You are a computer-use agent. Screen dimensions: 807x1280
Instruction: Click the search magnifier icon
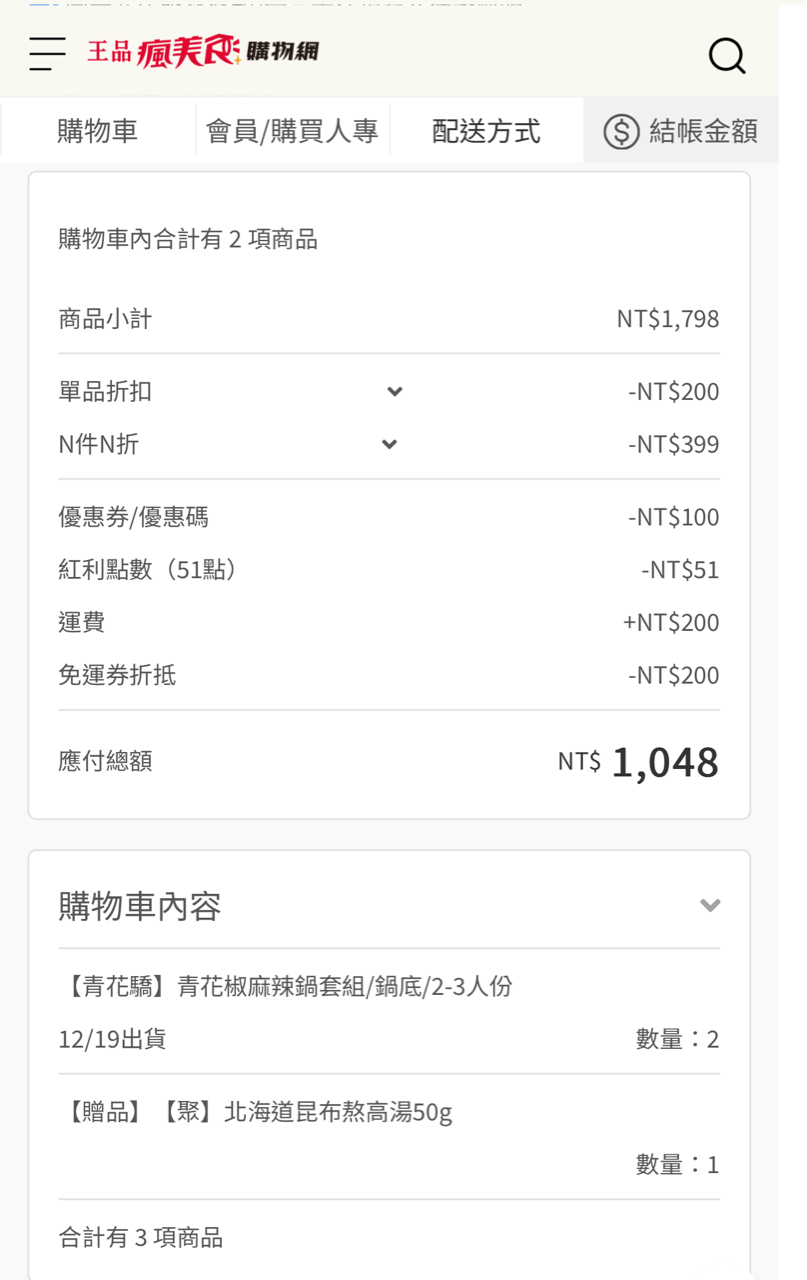pyautogui.click(x=727, y=56)
